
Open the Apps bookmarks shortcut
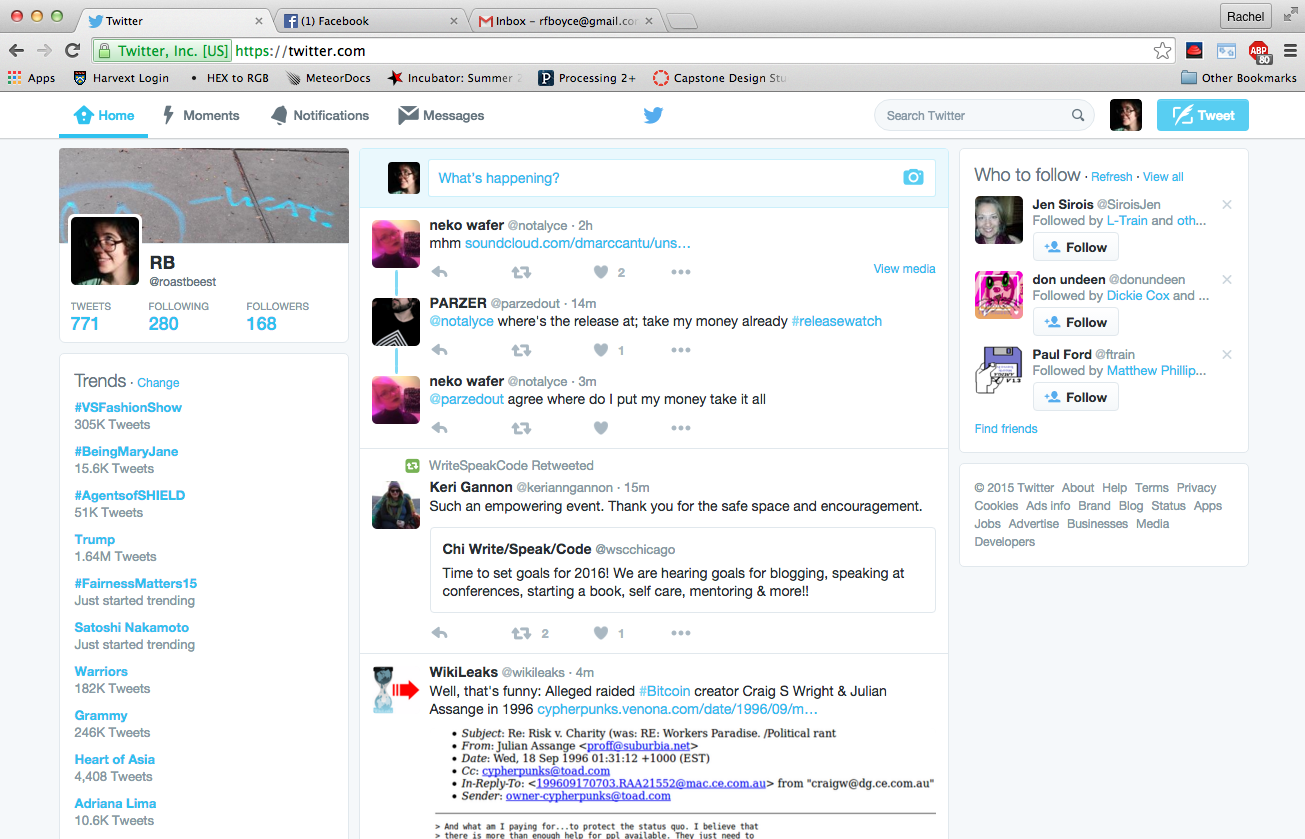[x=31, y=78]
